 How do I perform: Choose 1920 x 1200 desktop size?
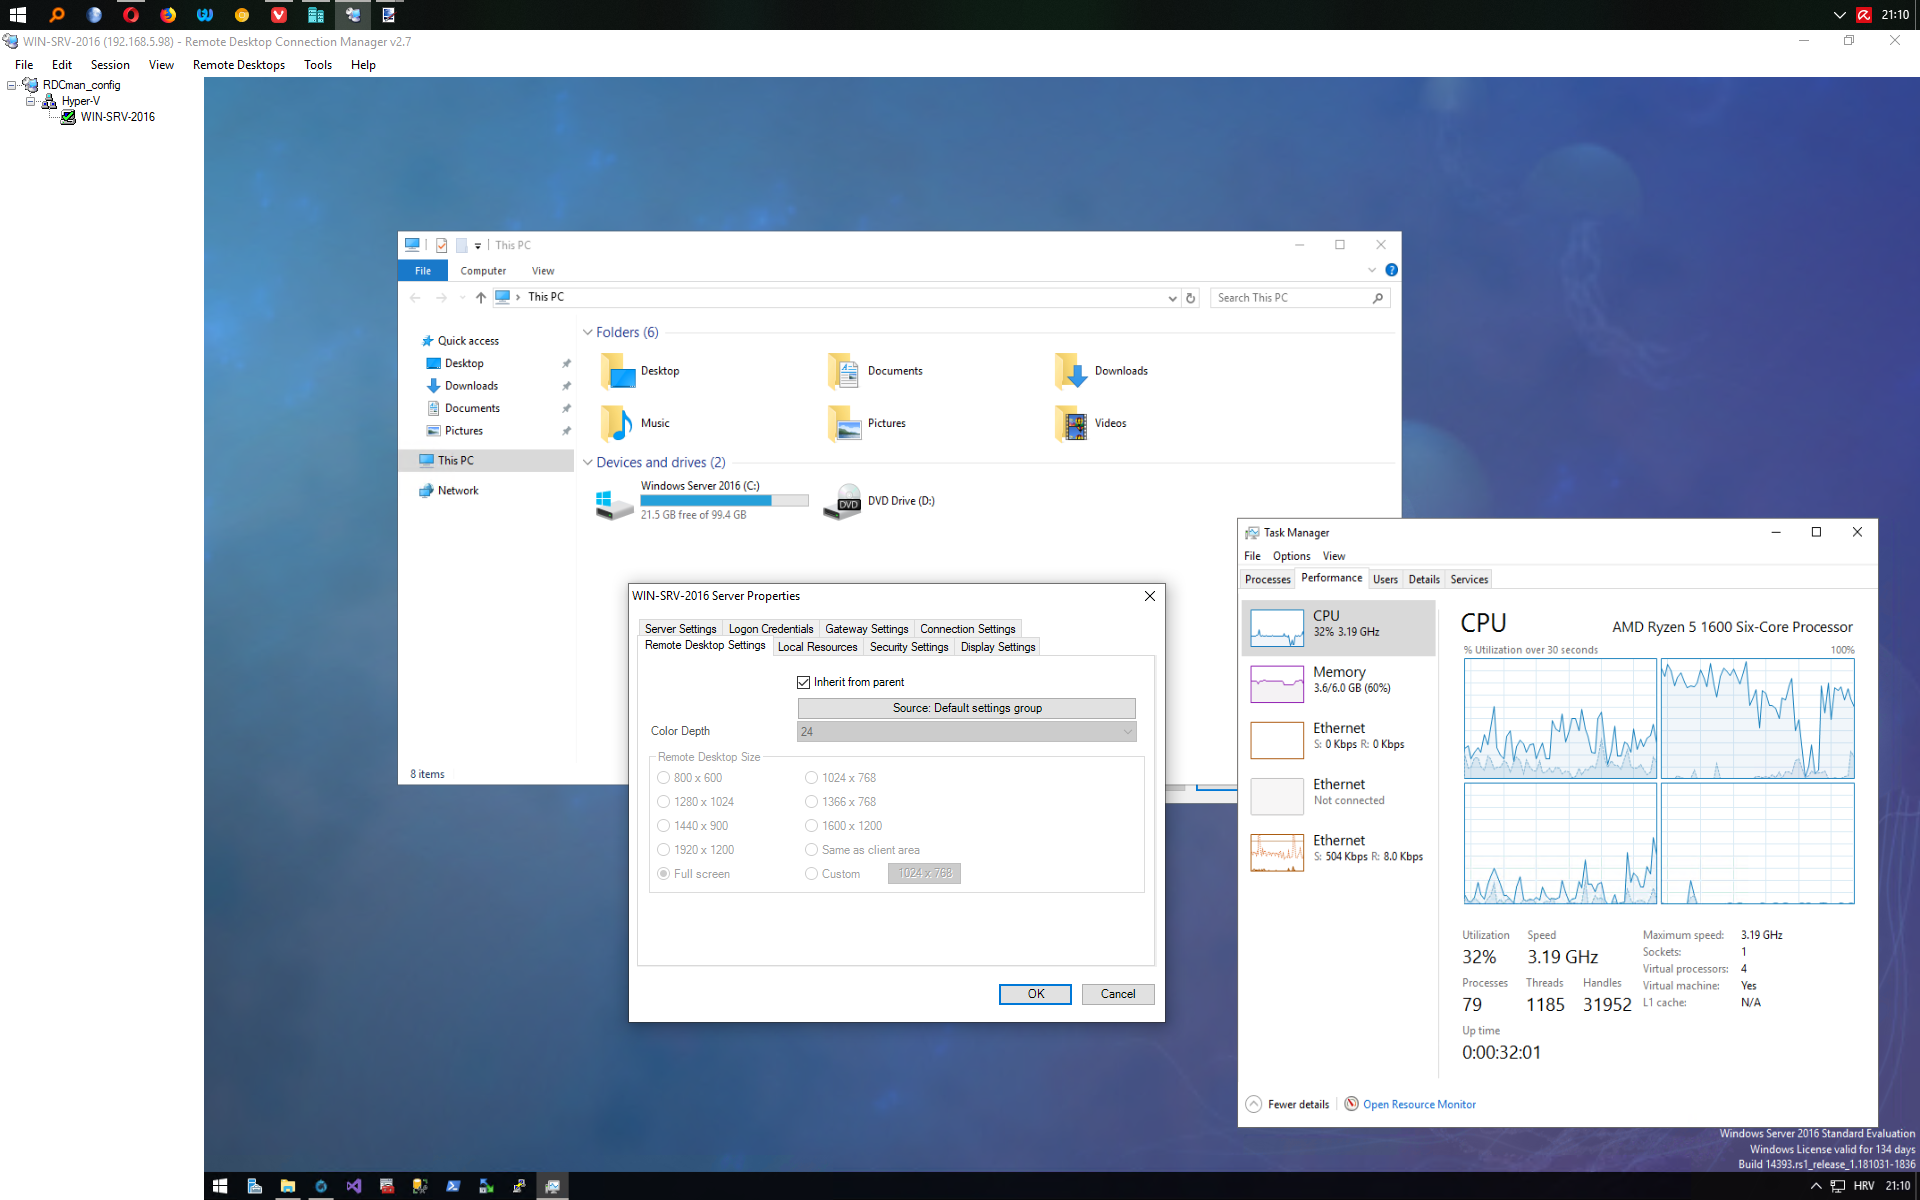tap(663, 850)
